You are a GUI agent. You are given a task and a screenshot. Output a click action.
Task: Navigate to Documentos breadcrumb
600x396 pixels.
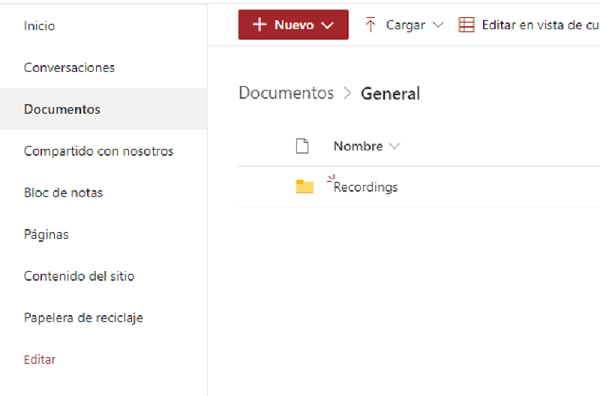tap(286, 93)
